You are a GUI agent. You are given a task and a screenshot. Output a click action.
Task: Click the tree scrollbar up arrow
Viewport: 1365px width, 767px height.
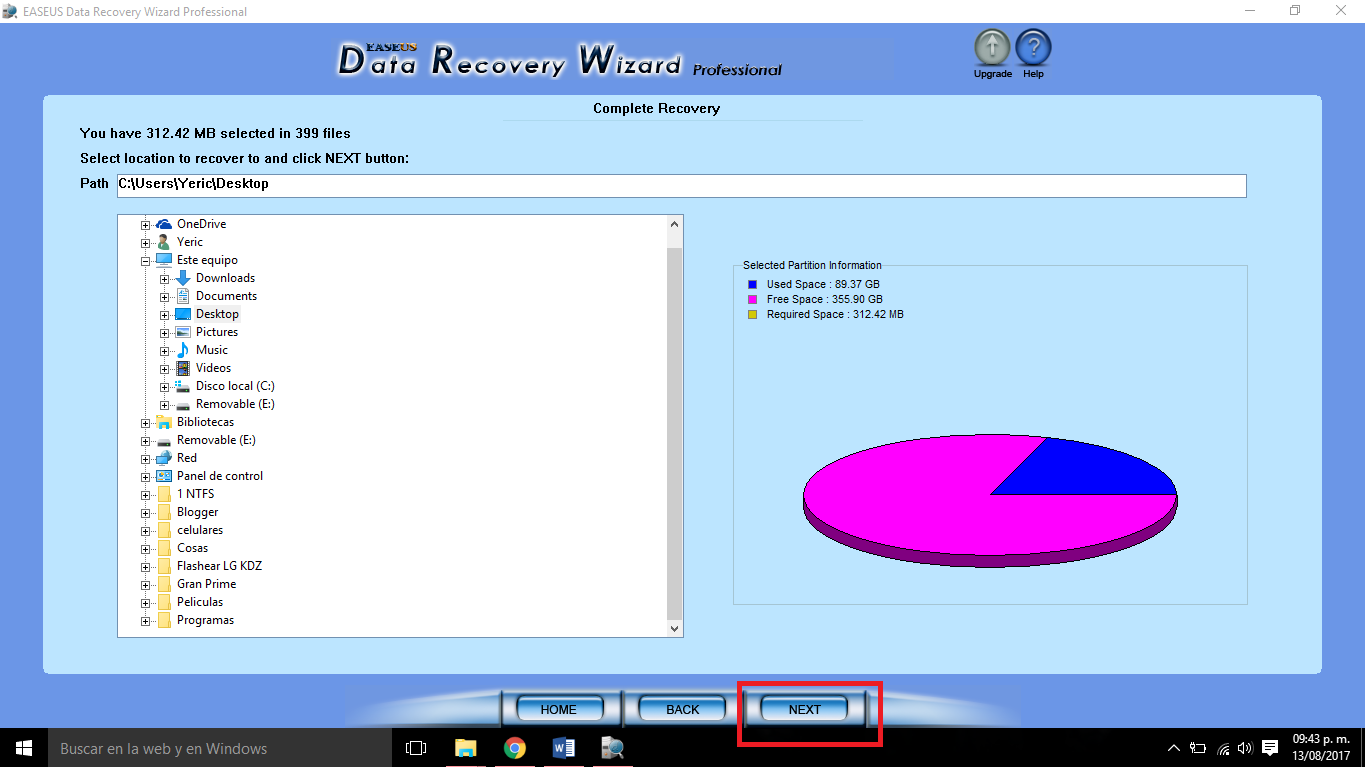tap(675, 224)
